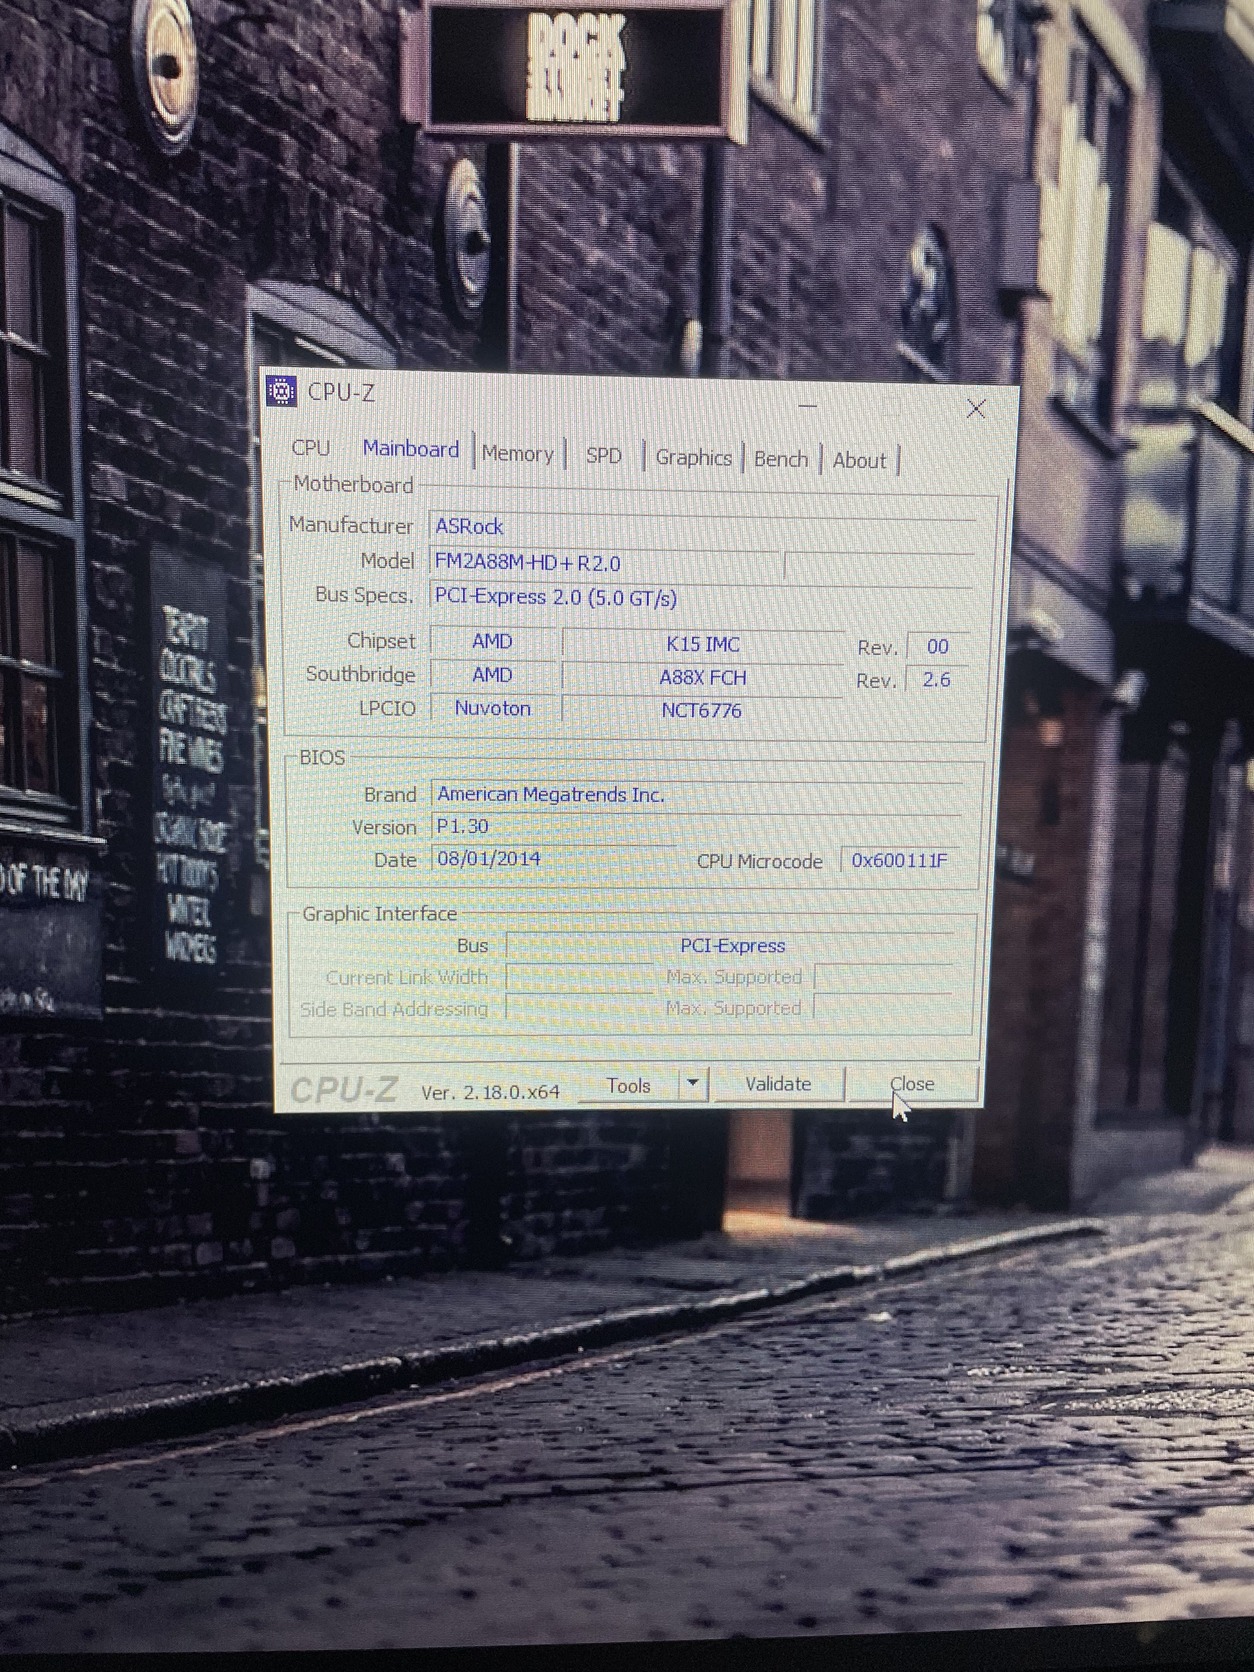Open the SPD tab

click(x=603, y=455)
